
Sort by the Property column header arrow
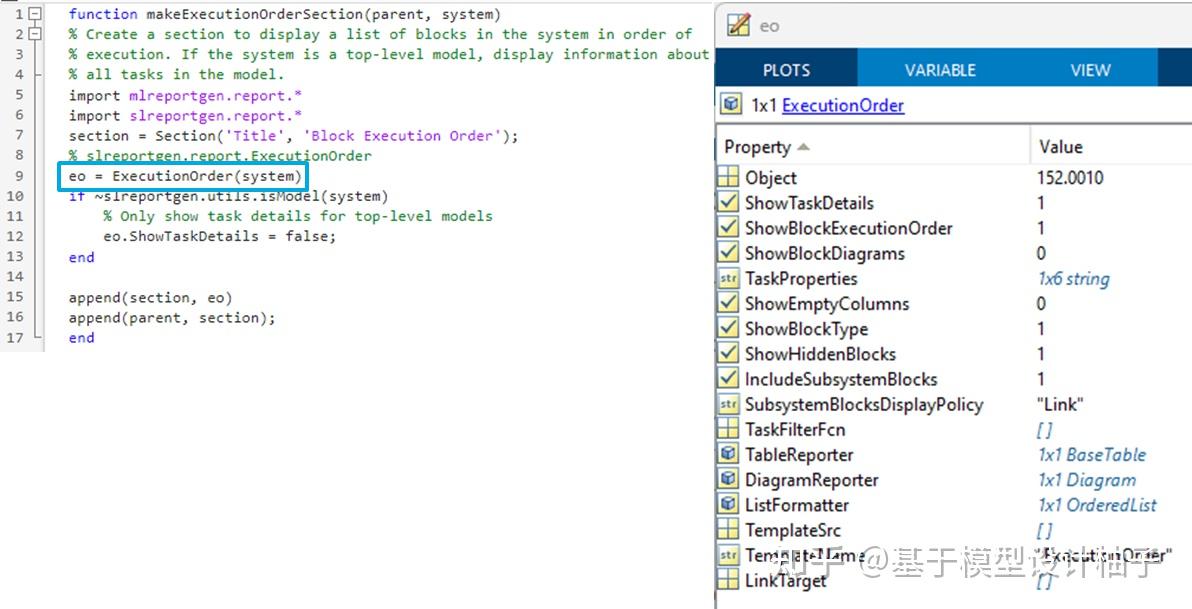(x=804, y=147)
